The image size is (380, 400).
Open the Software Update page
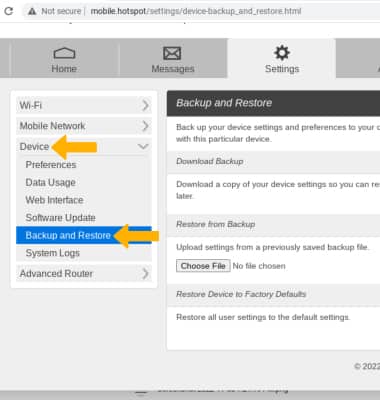pos(61,218)
